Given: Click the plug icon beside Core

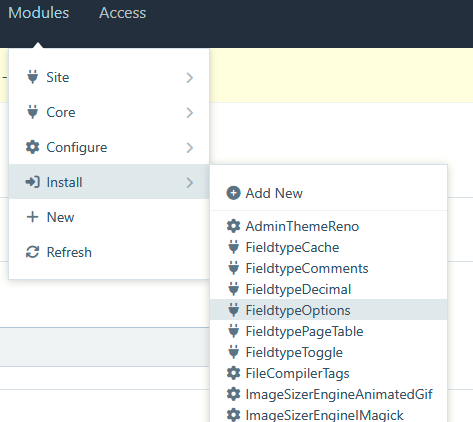Looking at the screenshot, I should point(33,112).
